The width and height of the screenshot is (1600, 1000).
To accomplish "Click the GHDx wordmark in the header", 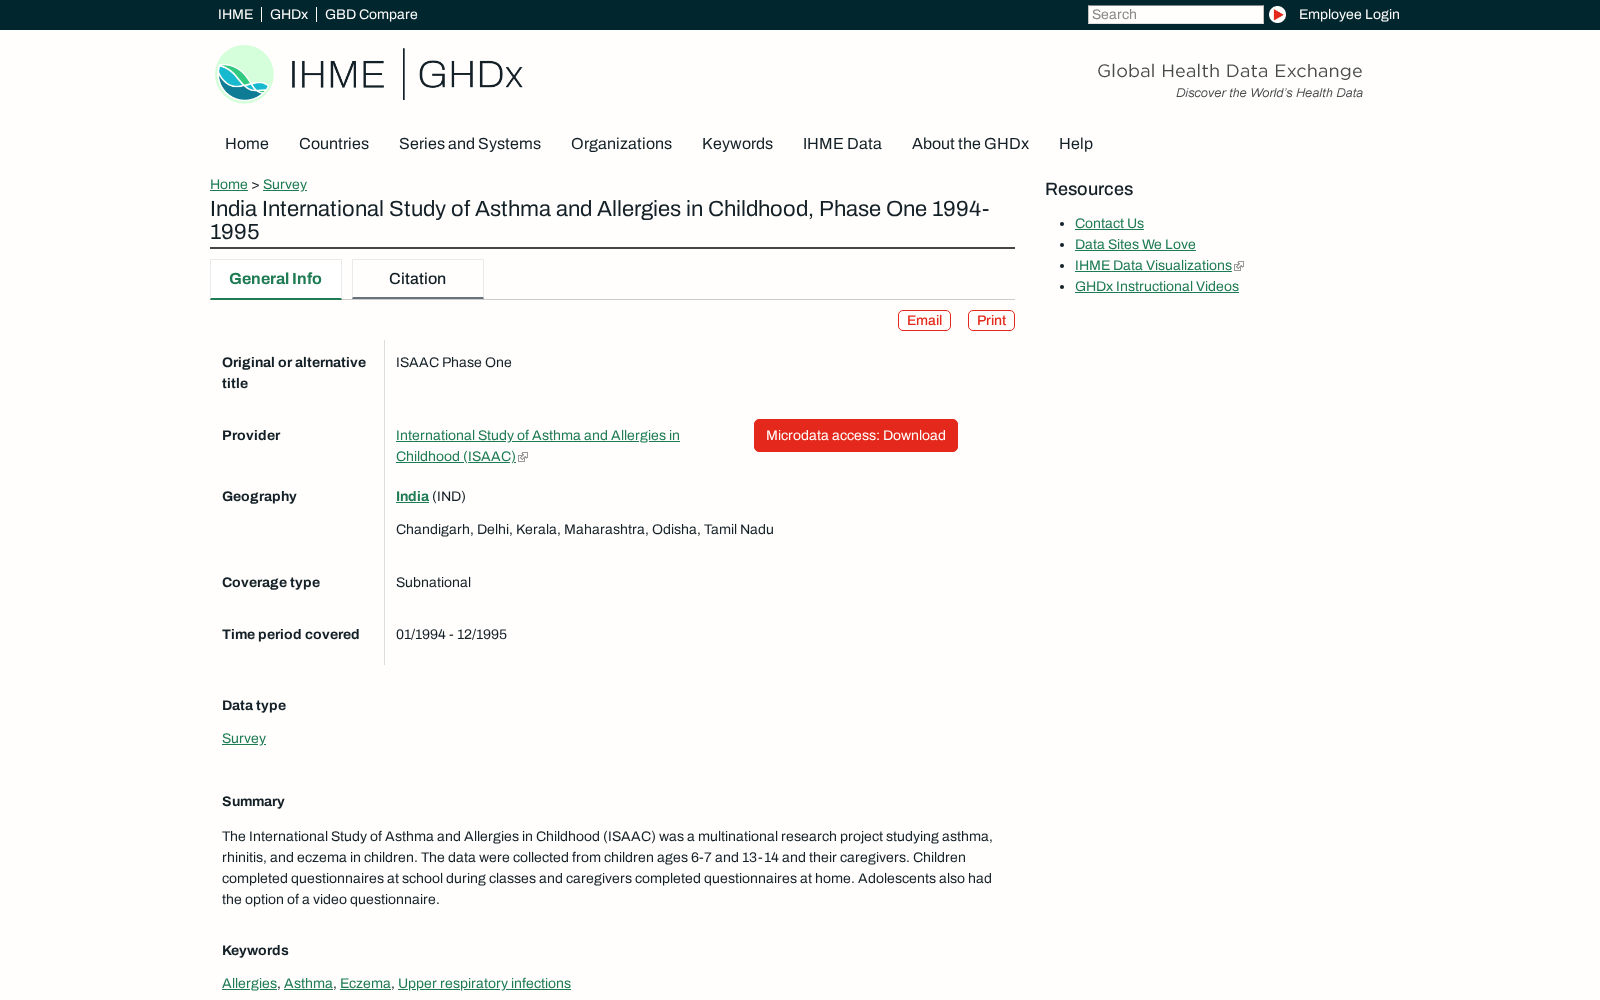I will (x=470, y=75).
